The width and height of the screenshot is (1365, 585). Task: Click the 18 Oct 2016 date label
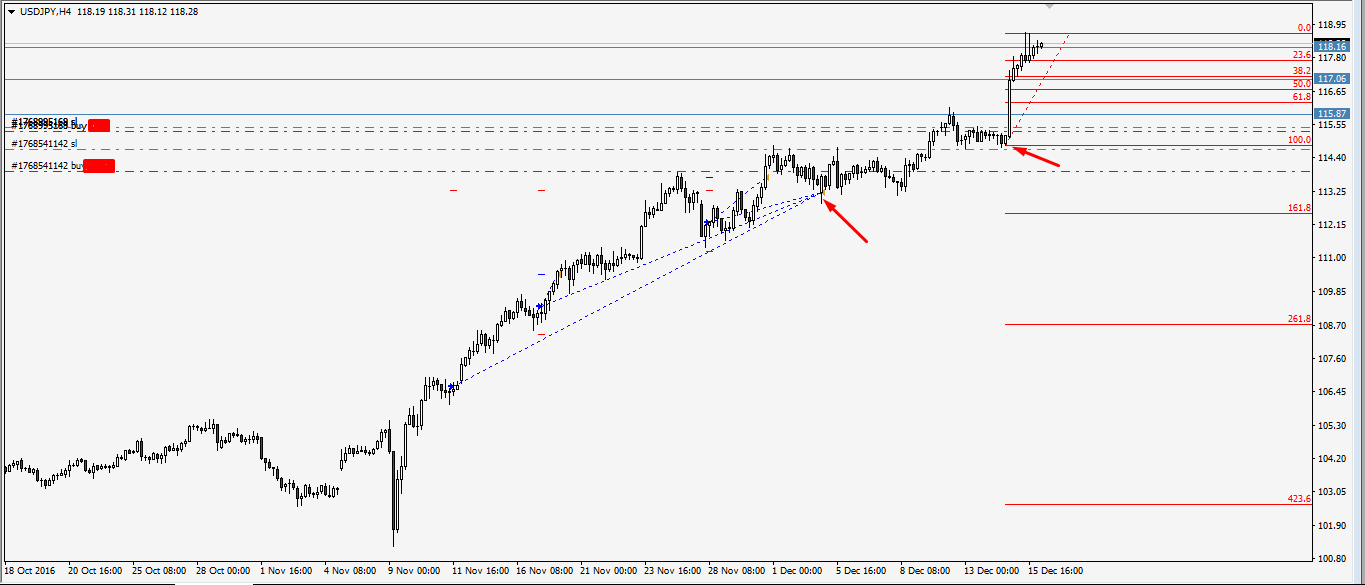click(29, 571)
